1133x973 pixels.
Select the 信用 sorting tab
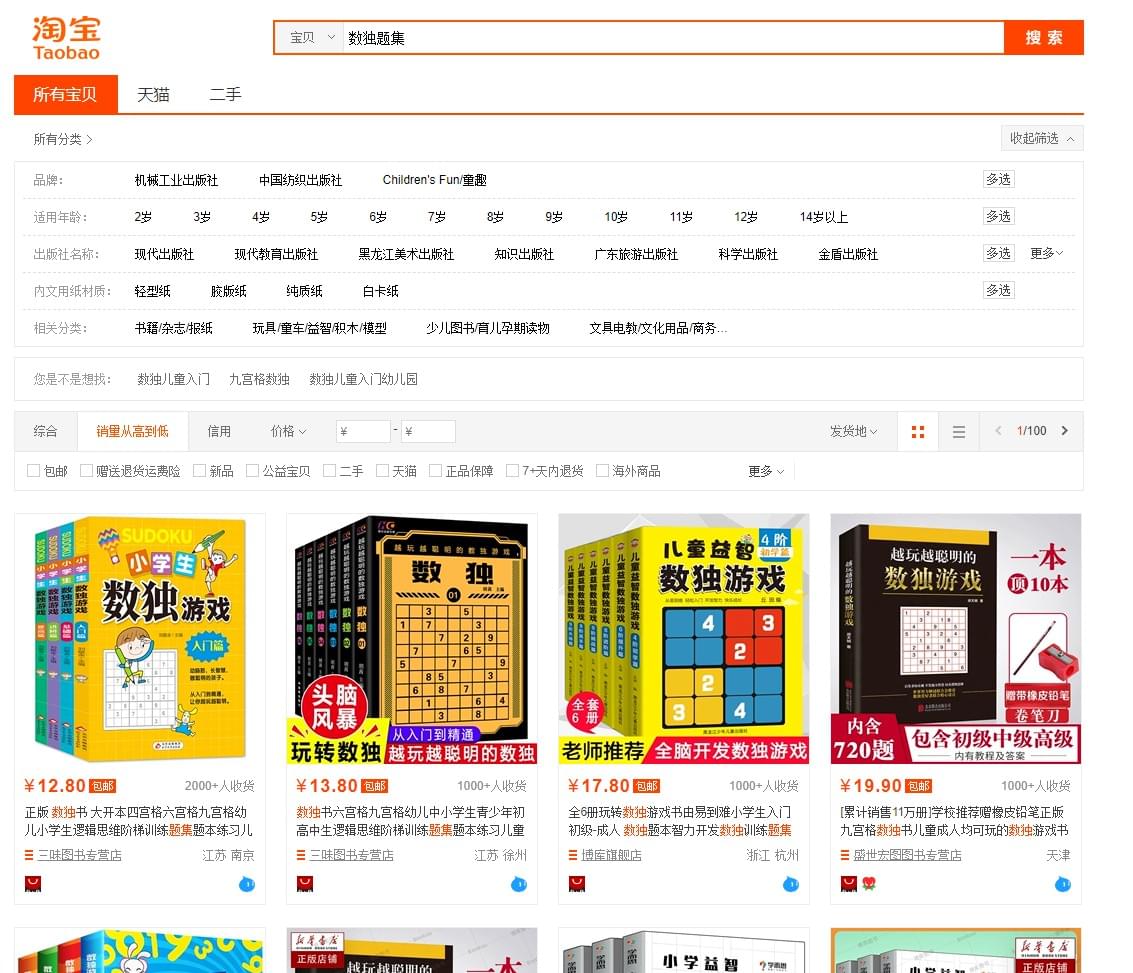click(219, 432)
